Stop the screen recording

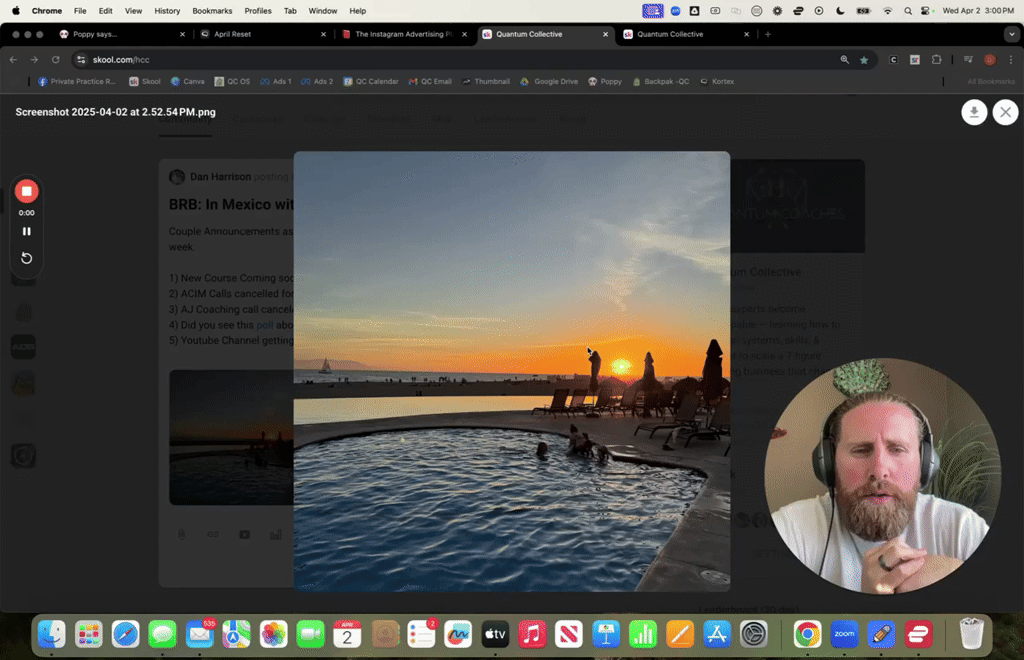tap(27, 191)
